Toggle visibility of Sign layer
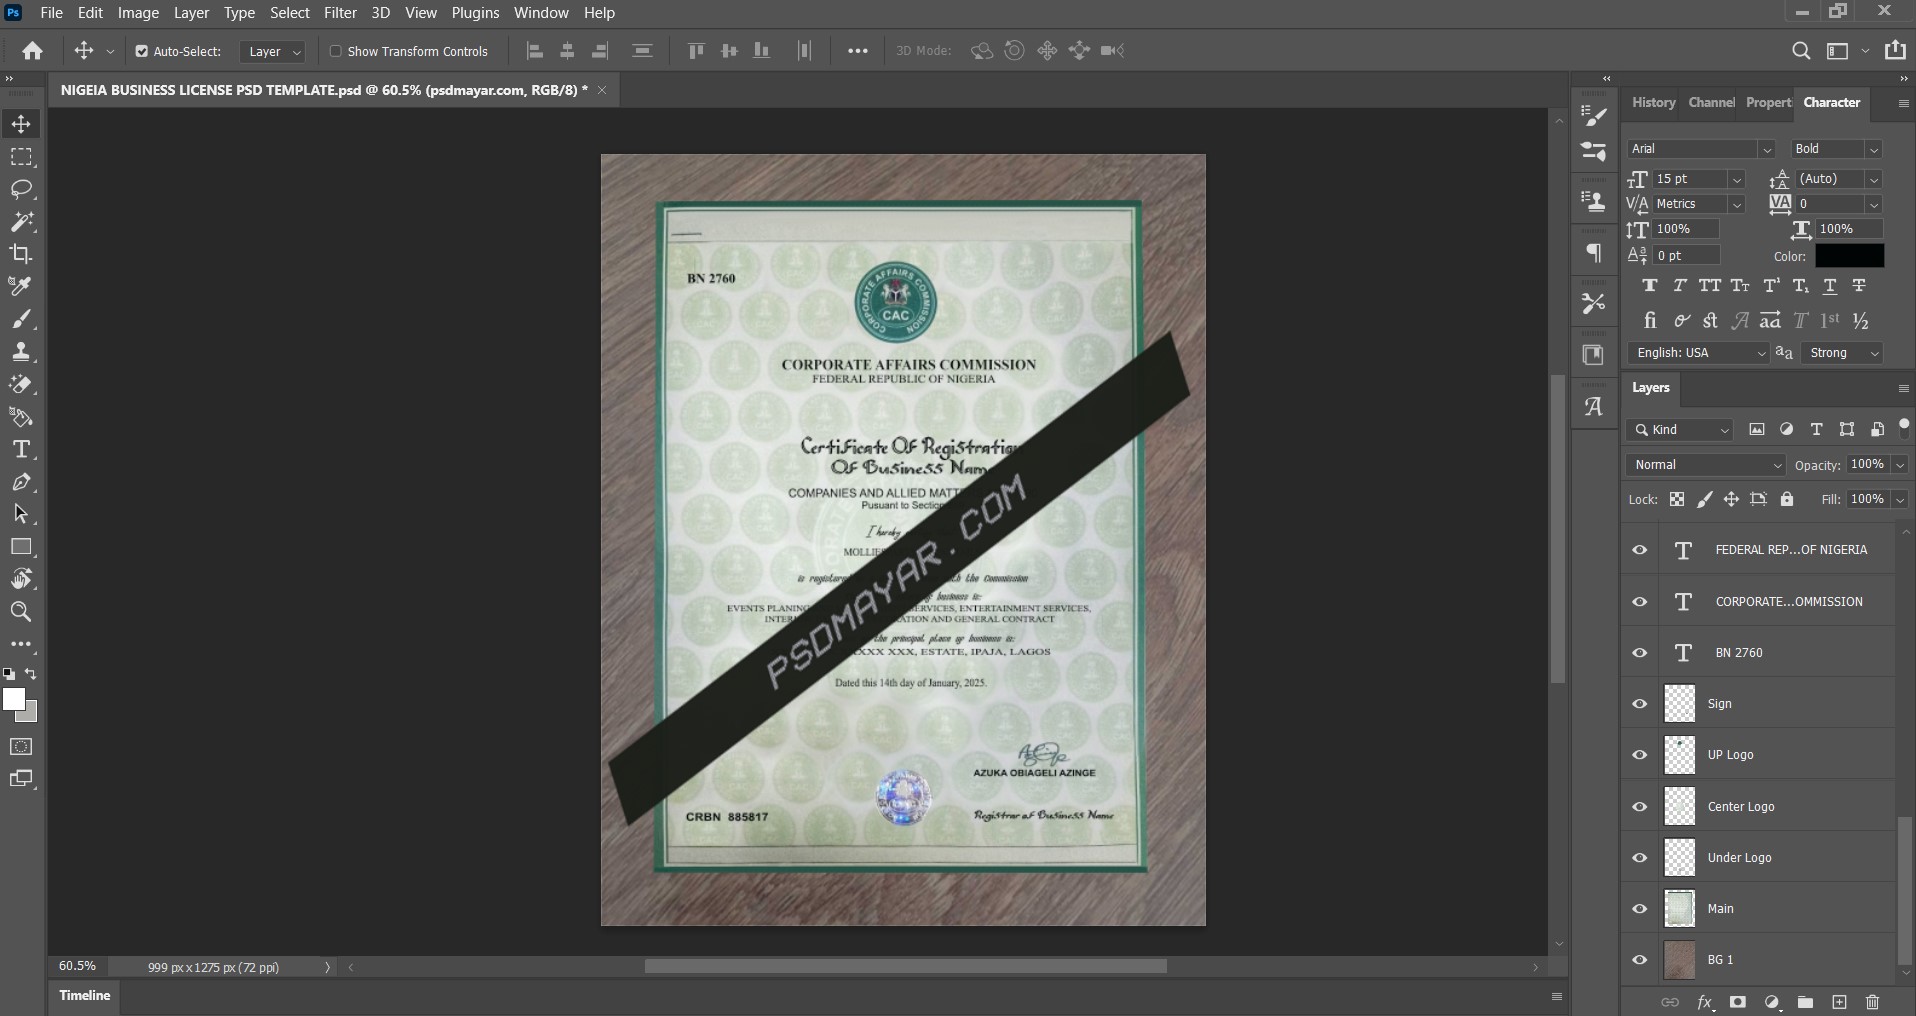 tap(1640, 704)
